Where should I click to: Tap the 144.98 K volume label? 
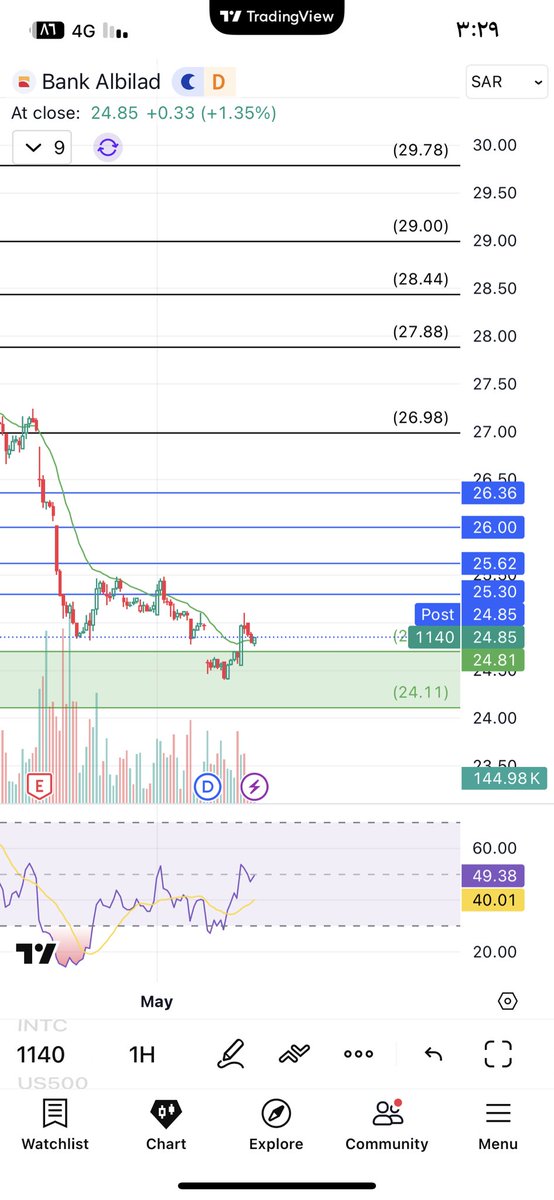coord(504,778)
